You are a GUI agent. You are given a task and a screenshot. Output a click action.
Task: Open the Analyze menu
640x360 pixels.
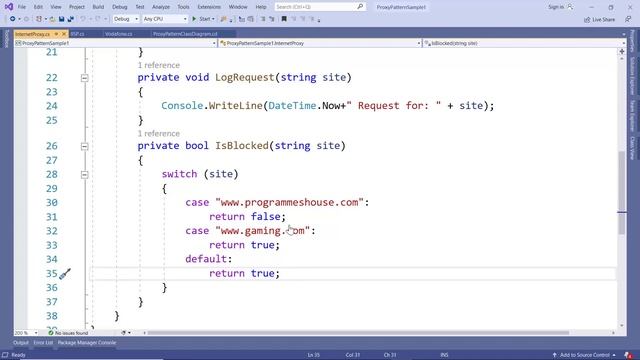tap(161, 7)
